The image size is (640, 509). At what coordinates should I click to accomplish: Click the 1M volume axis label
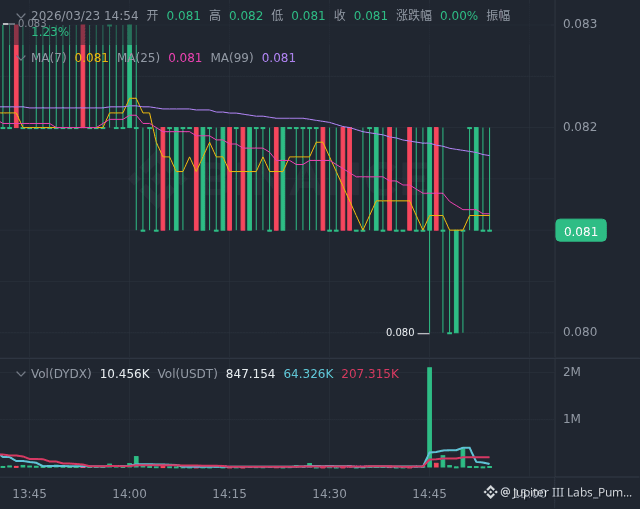pyautogui.click(x=572, y=419)
